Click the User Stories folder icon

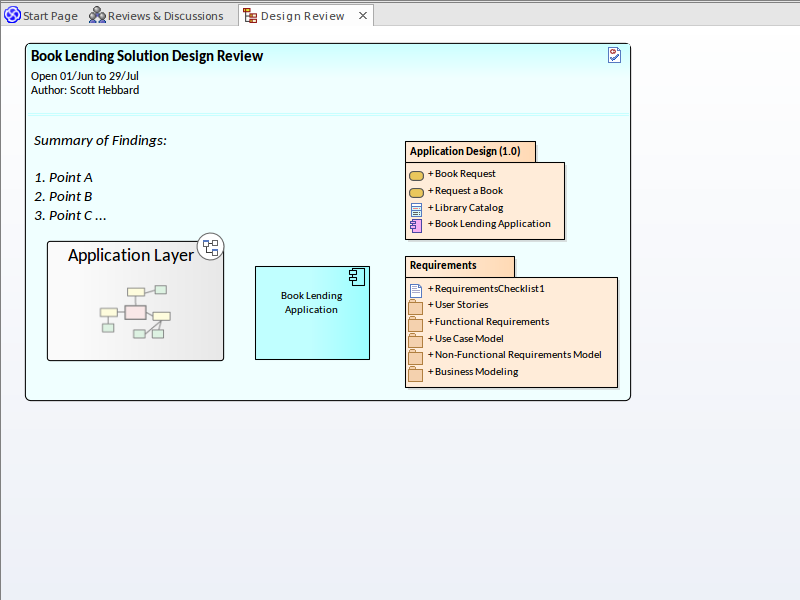pyautogui.click(x=416, y=306)
